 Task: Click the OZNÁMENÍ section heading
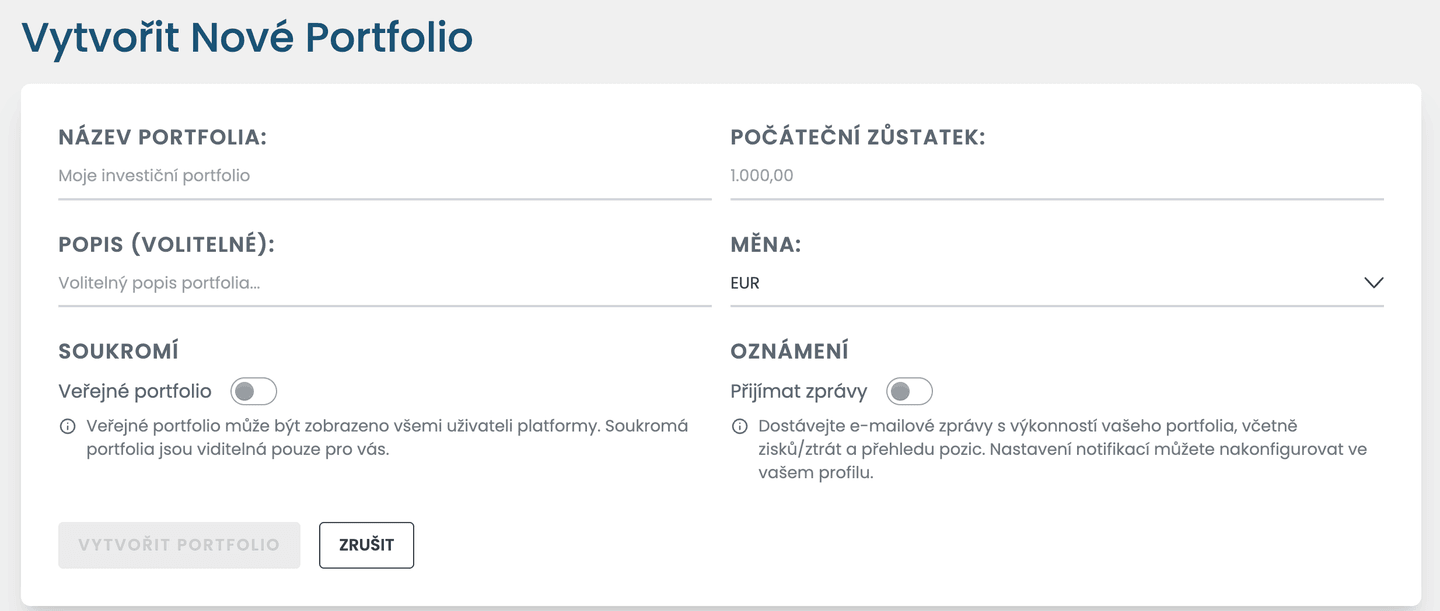click(x=789, y=350)
